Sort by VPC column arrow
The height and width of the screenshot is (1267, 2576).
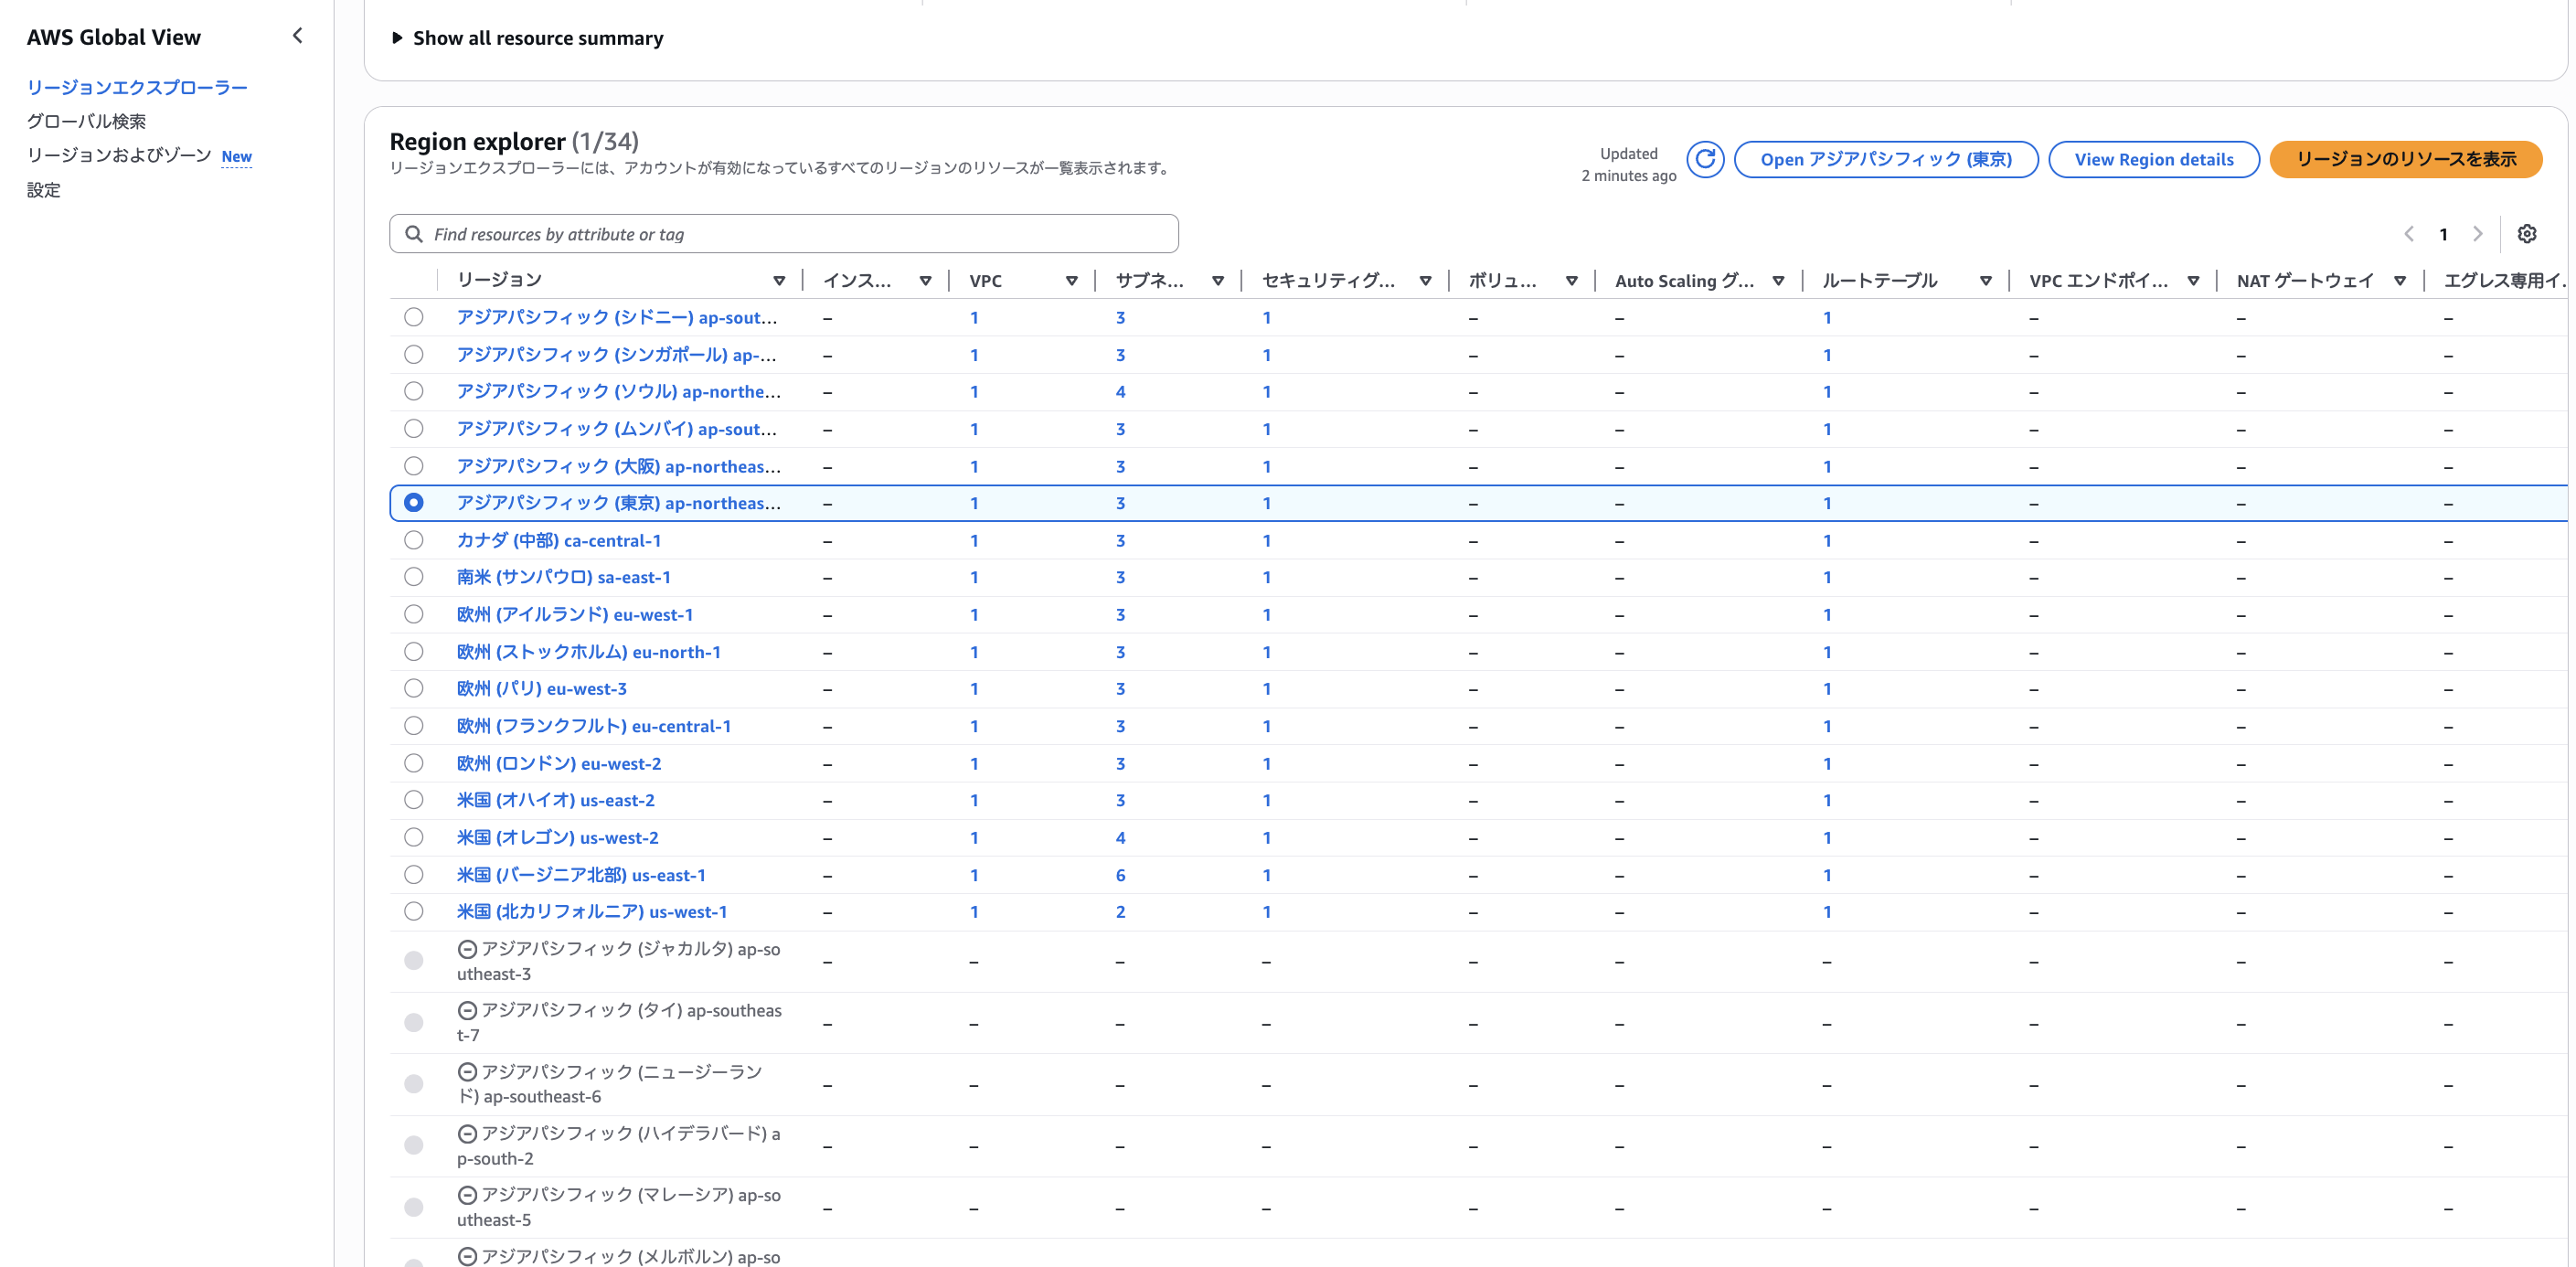click(x=1071, y=281)
